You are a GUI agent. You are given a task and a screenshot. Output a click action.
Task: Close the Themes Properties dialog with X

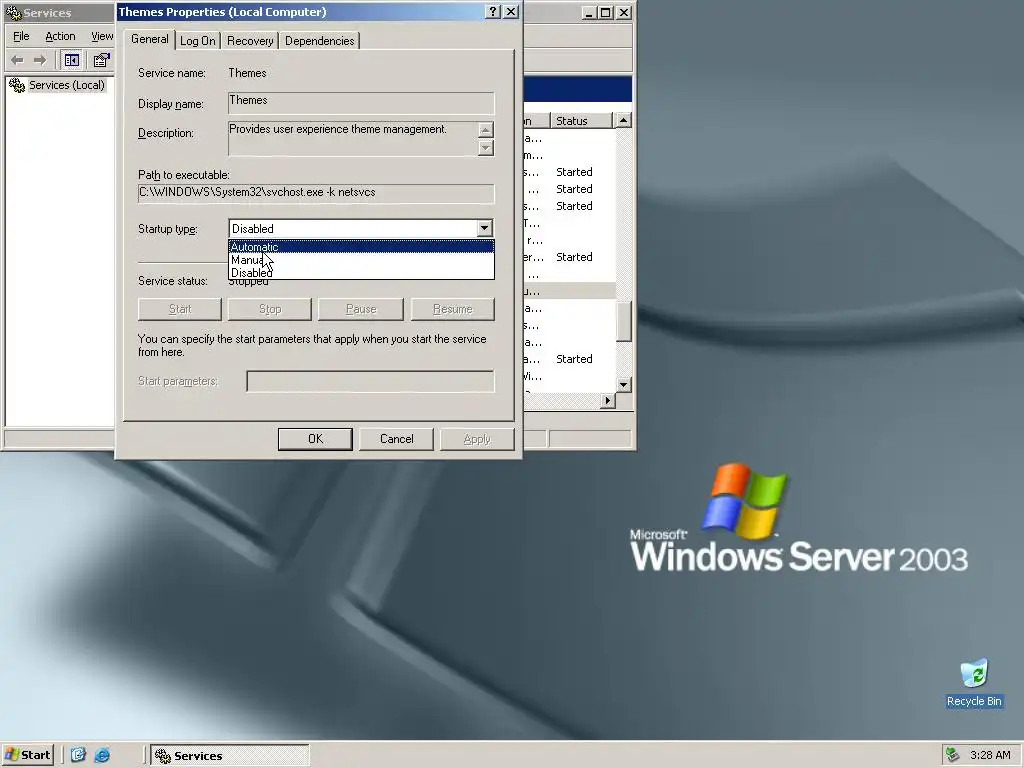click(511, 12)
